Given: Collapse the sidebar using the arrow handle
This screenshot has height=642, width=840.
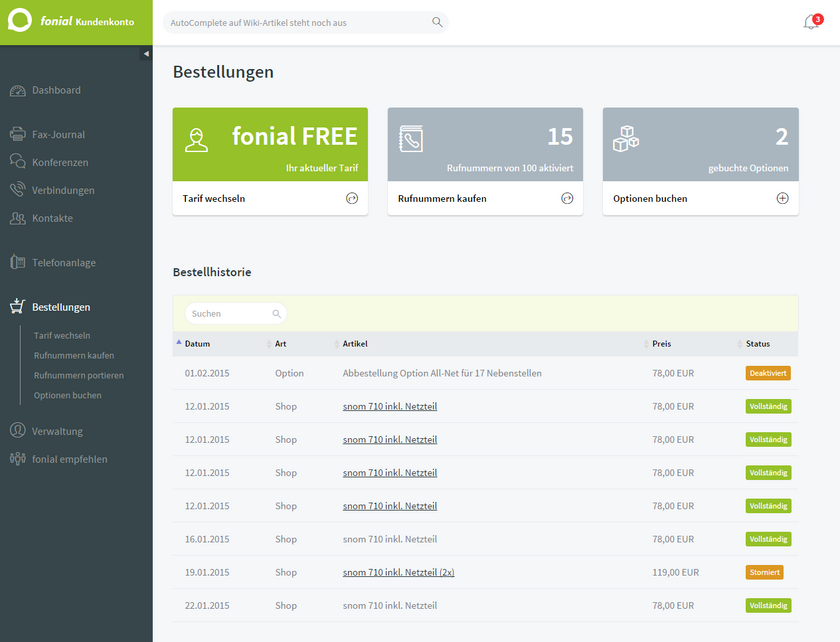Looking at the screenshot, I should 146,54.
